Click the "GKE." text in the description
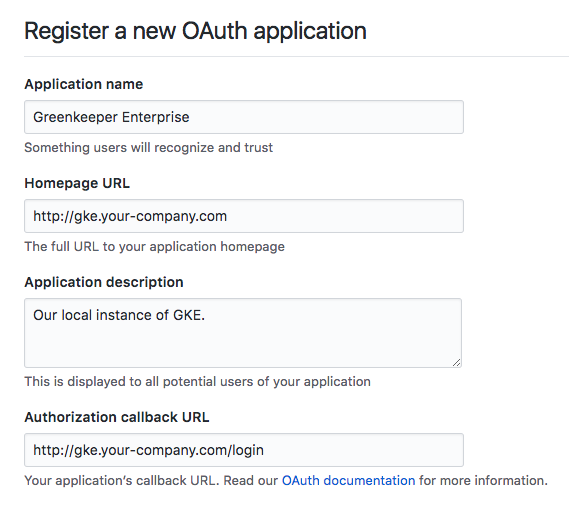The image size is (569, 505). [189, 315]
